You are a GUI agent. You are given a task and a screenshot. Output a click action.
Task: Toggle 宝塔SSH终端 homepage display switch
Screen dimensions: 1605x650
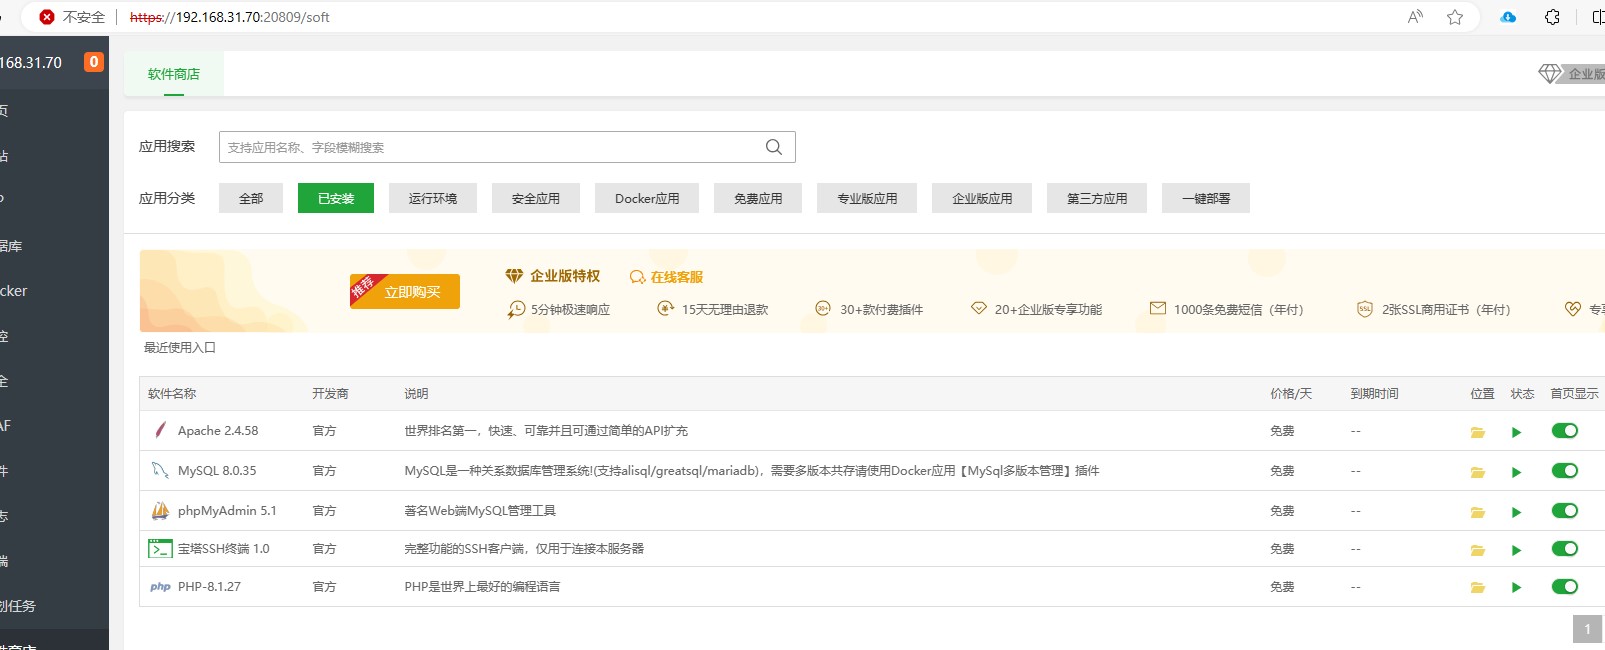point(1565,549)
